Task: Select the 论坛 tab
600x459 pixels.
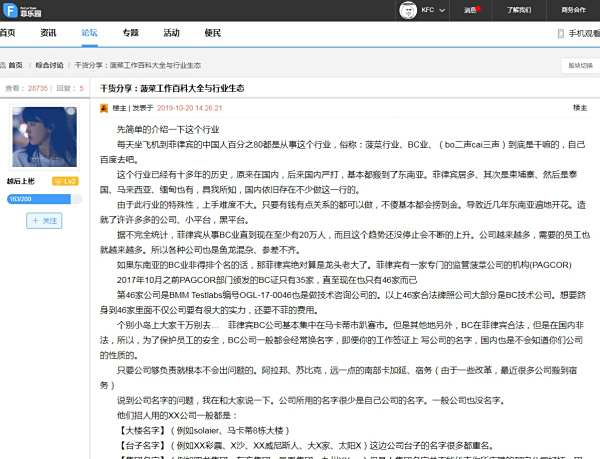Action: point(90,33)
